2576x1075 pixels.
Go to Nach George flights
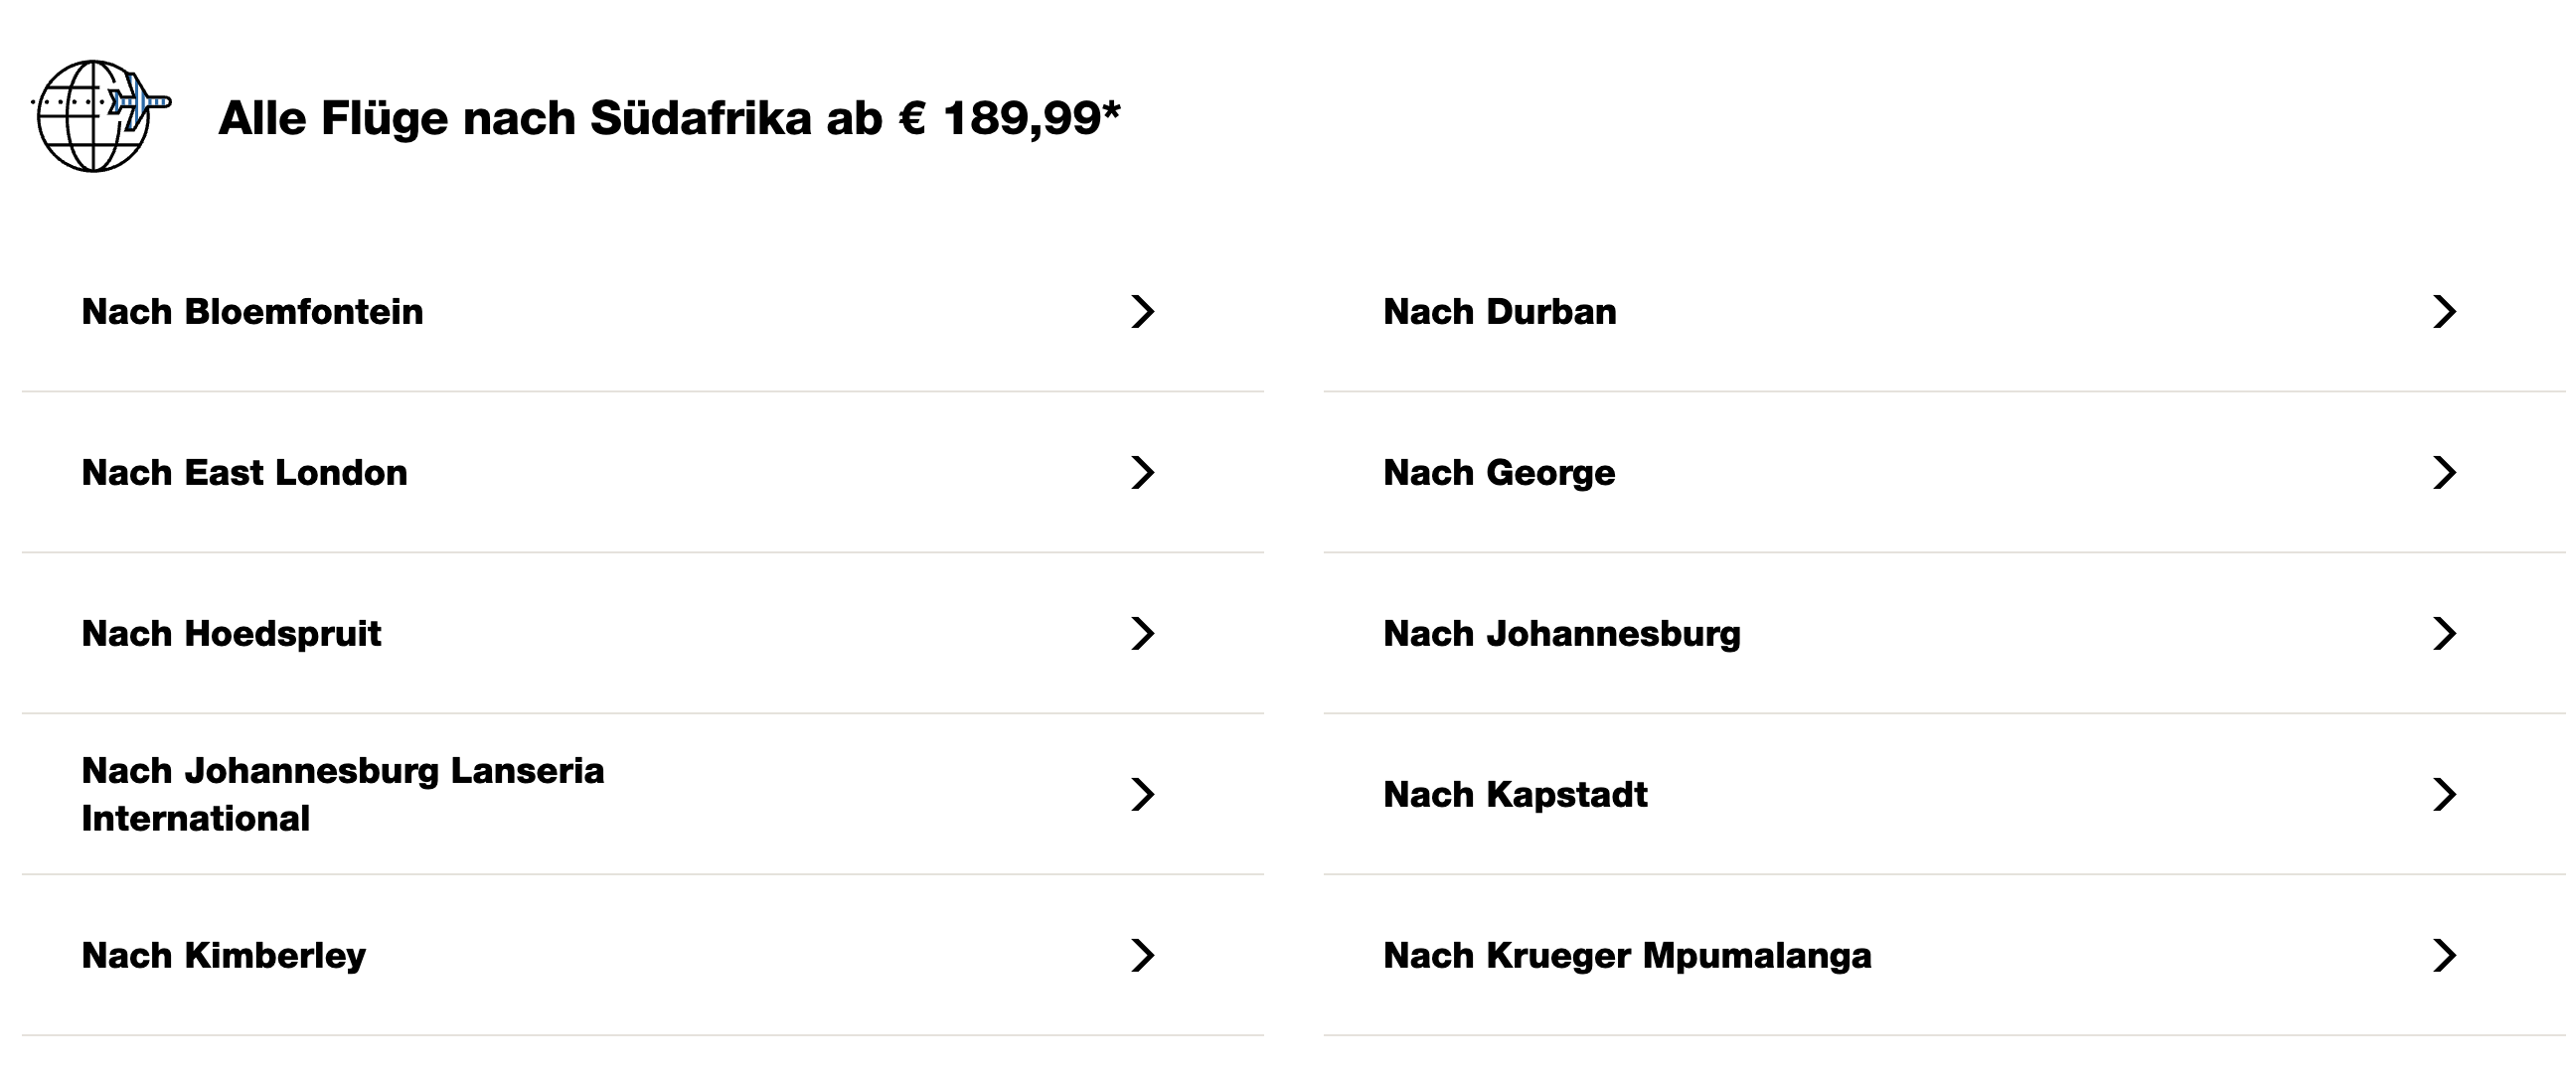(x=1498, y=473)
